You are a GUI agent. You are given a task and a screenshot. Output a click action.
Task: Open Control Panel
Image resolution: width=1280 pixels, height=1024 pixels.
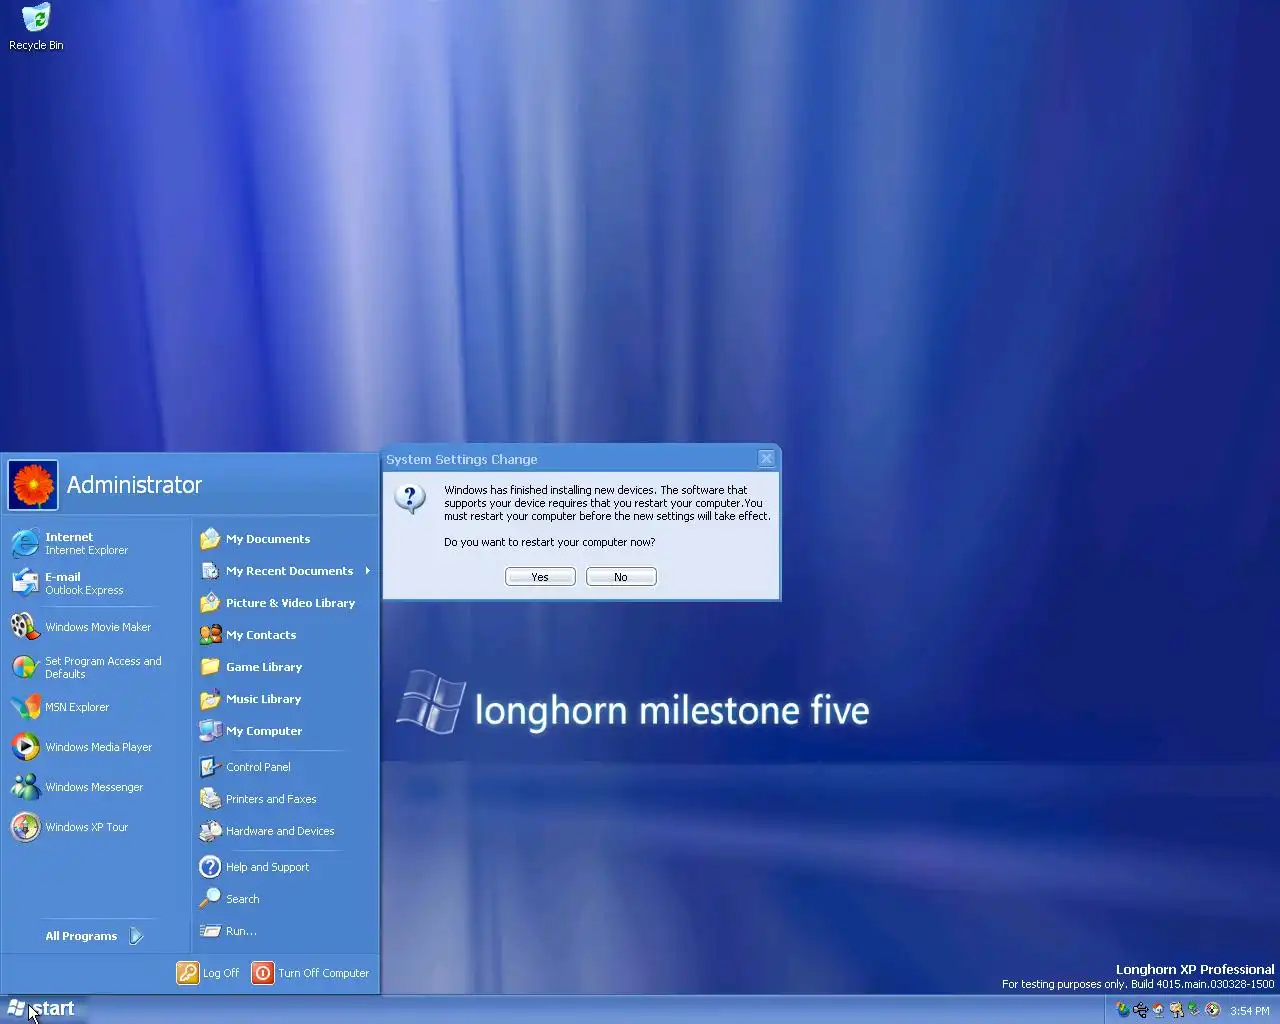click(286, 767)
